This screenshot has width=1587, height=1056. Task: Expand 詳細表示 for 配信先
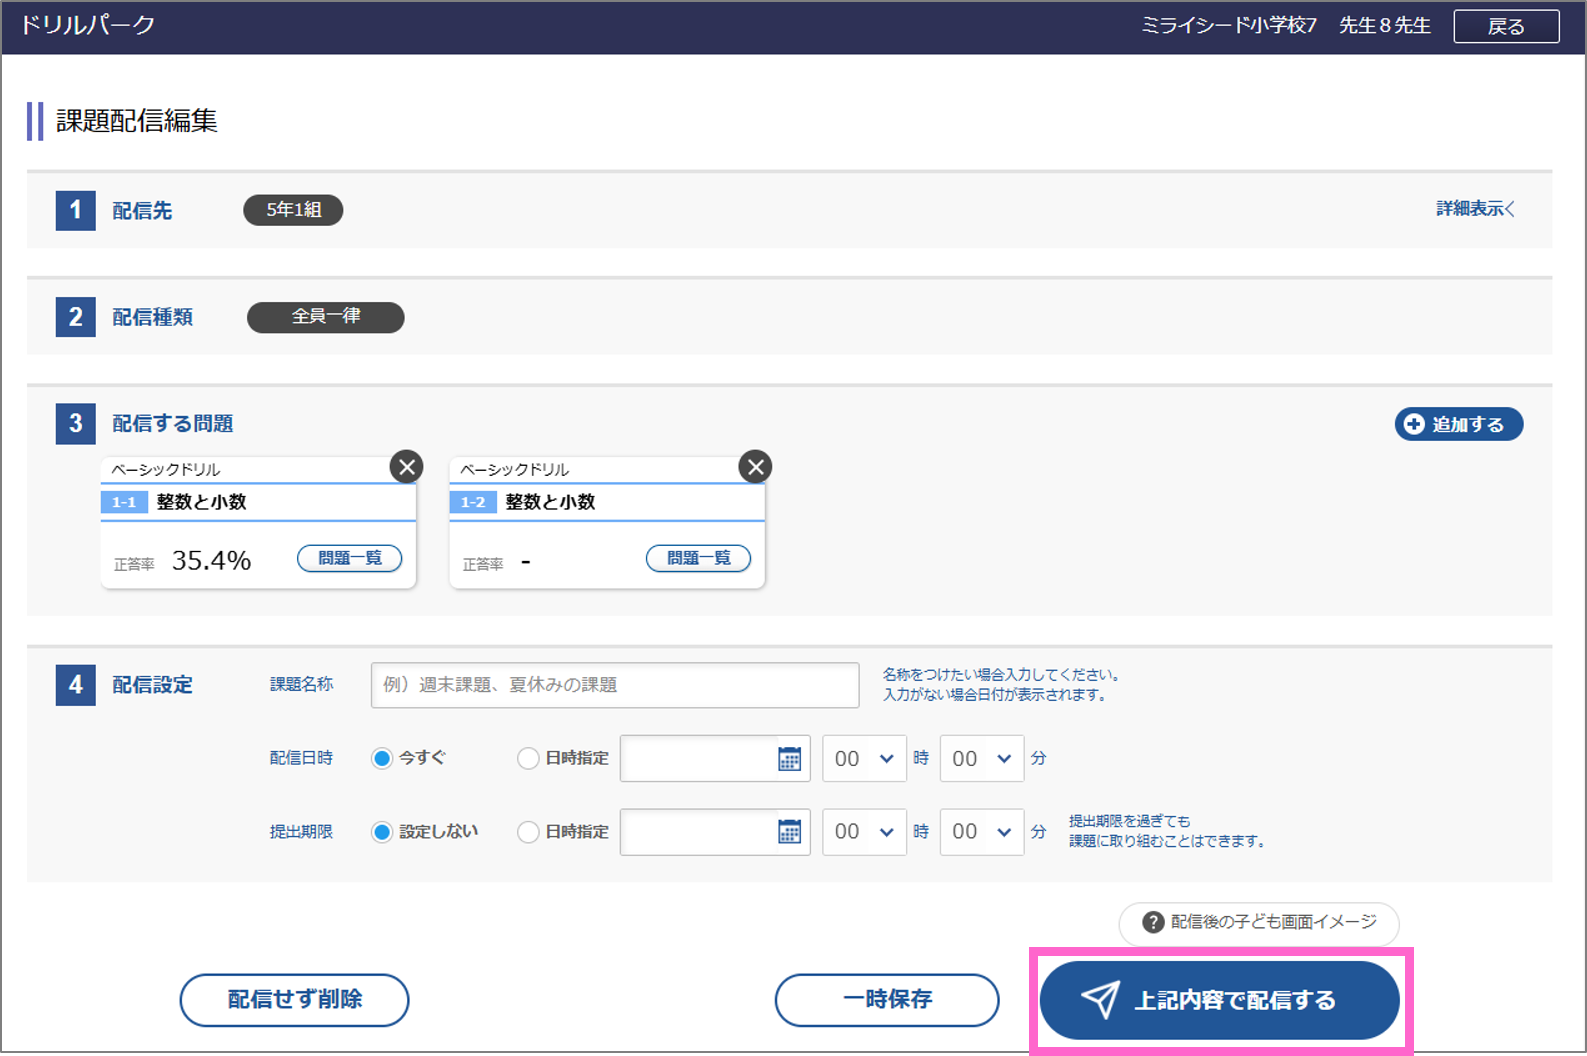coord(1476,209)
